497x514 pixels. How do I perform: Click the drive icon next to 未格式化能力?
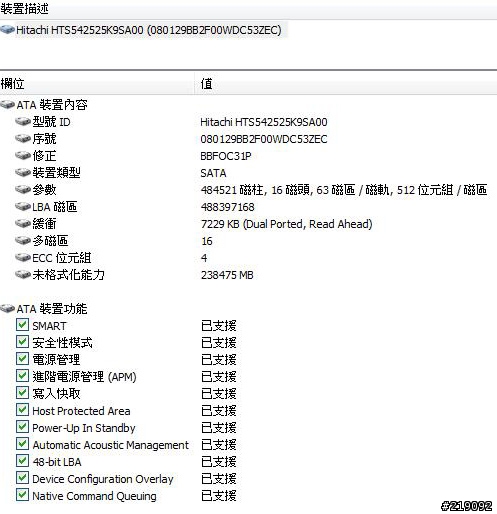point(23,275)
